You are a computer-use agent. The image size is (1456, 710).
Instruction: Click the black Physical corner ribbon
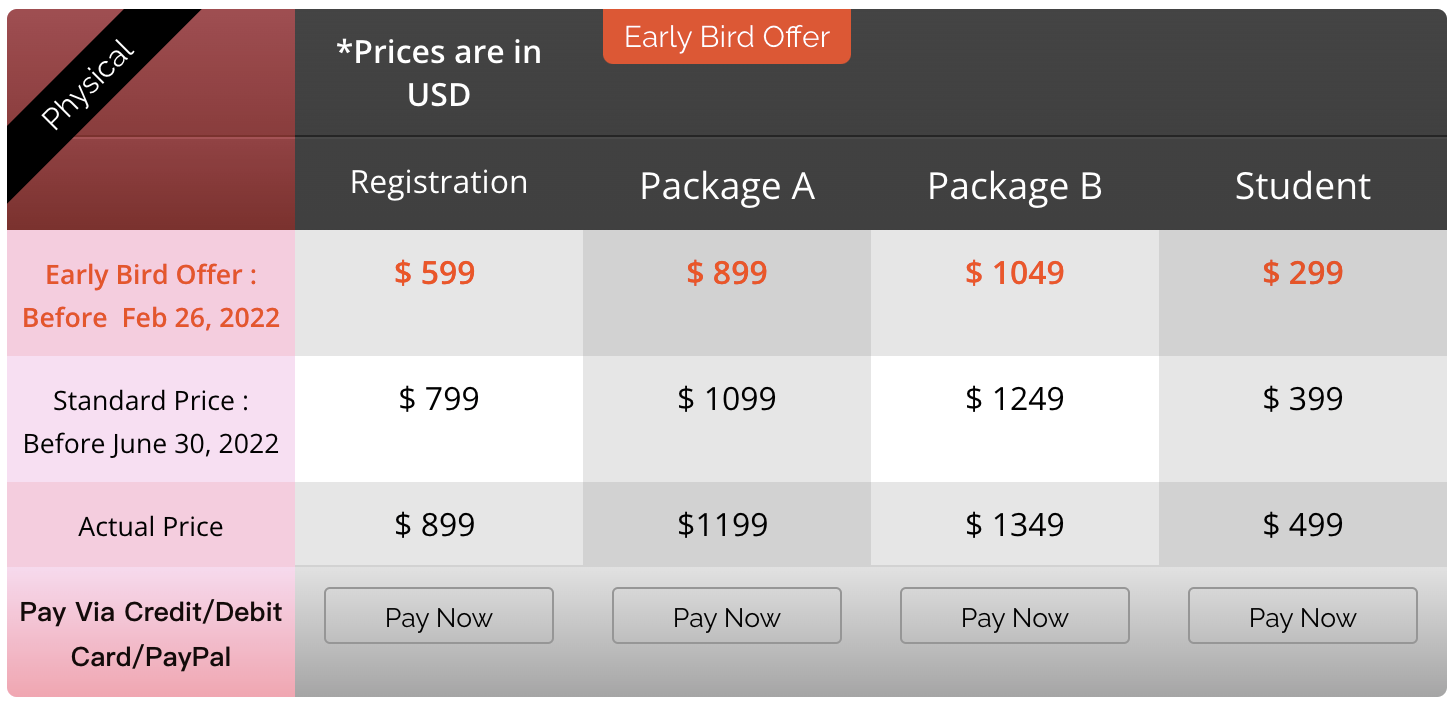88,84
